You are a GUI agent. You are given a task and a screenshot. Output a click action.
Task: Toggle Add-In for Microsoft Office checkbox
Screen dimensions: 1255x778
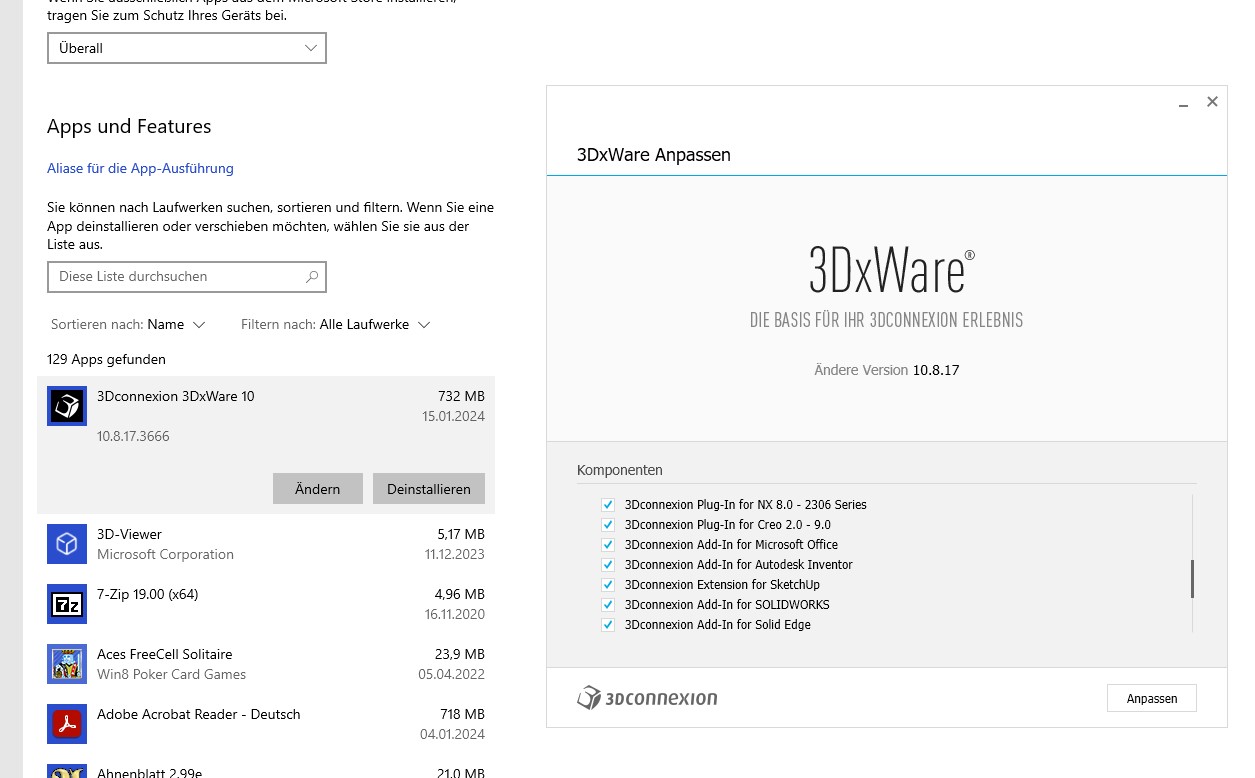pos(607,545)
